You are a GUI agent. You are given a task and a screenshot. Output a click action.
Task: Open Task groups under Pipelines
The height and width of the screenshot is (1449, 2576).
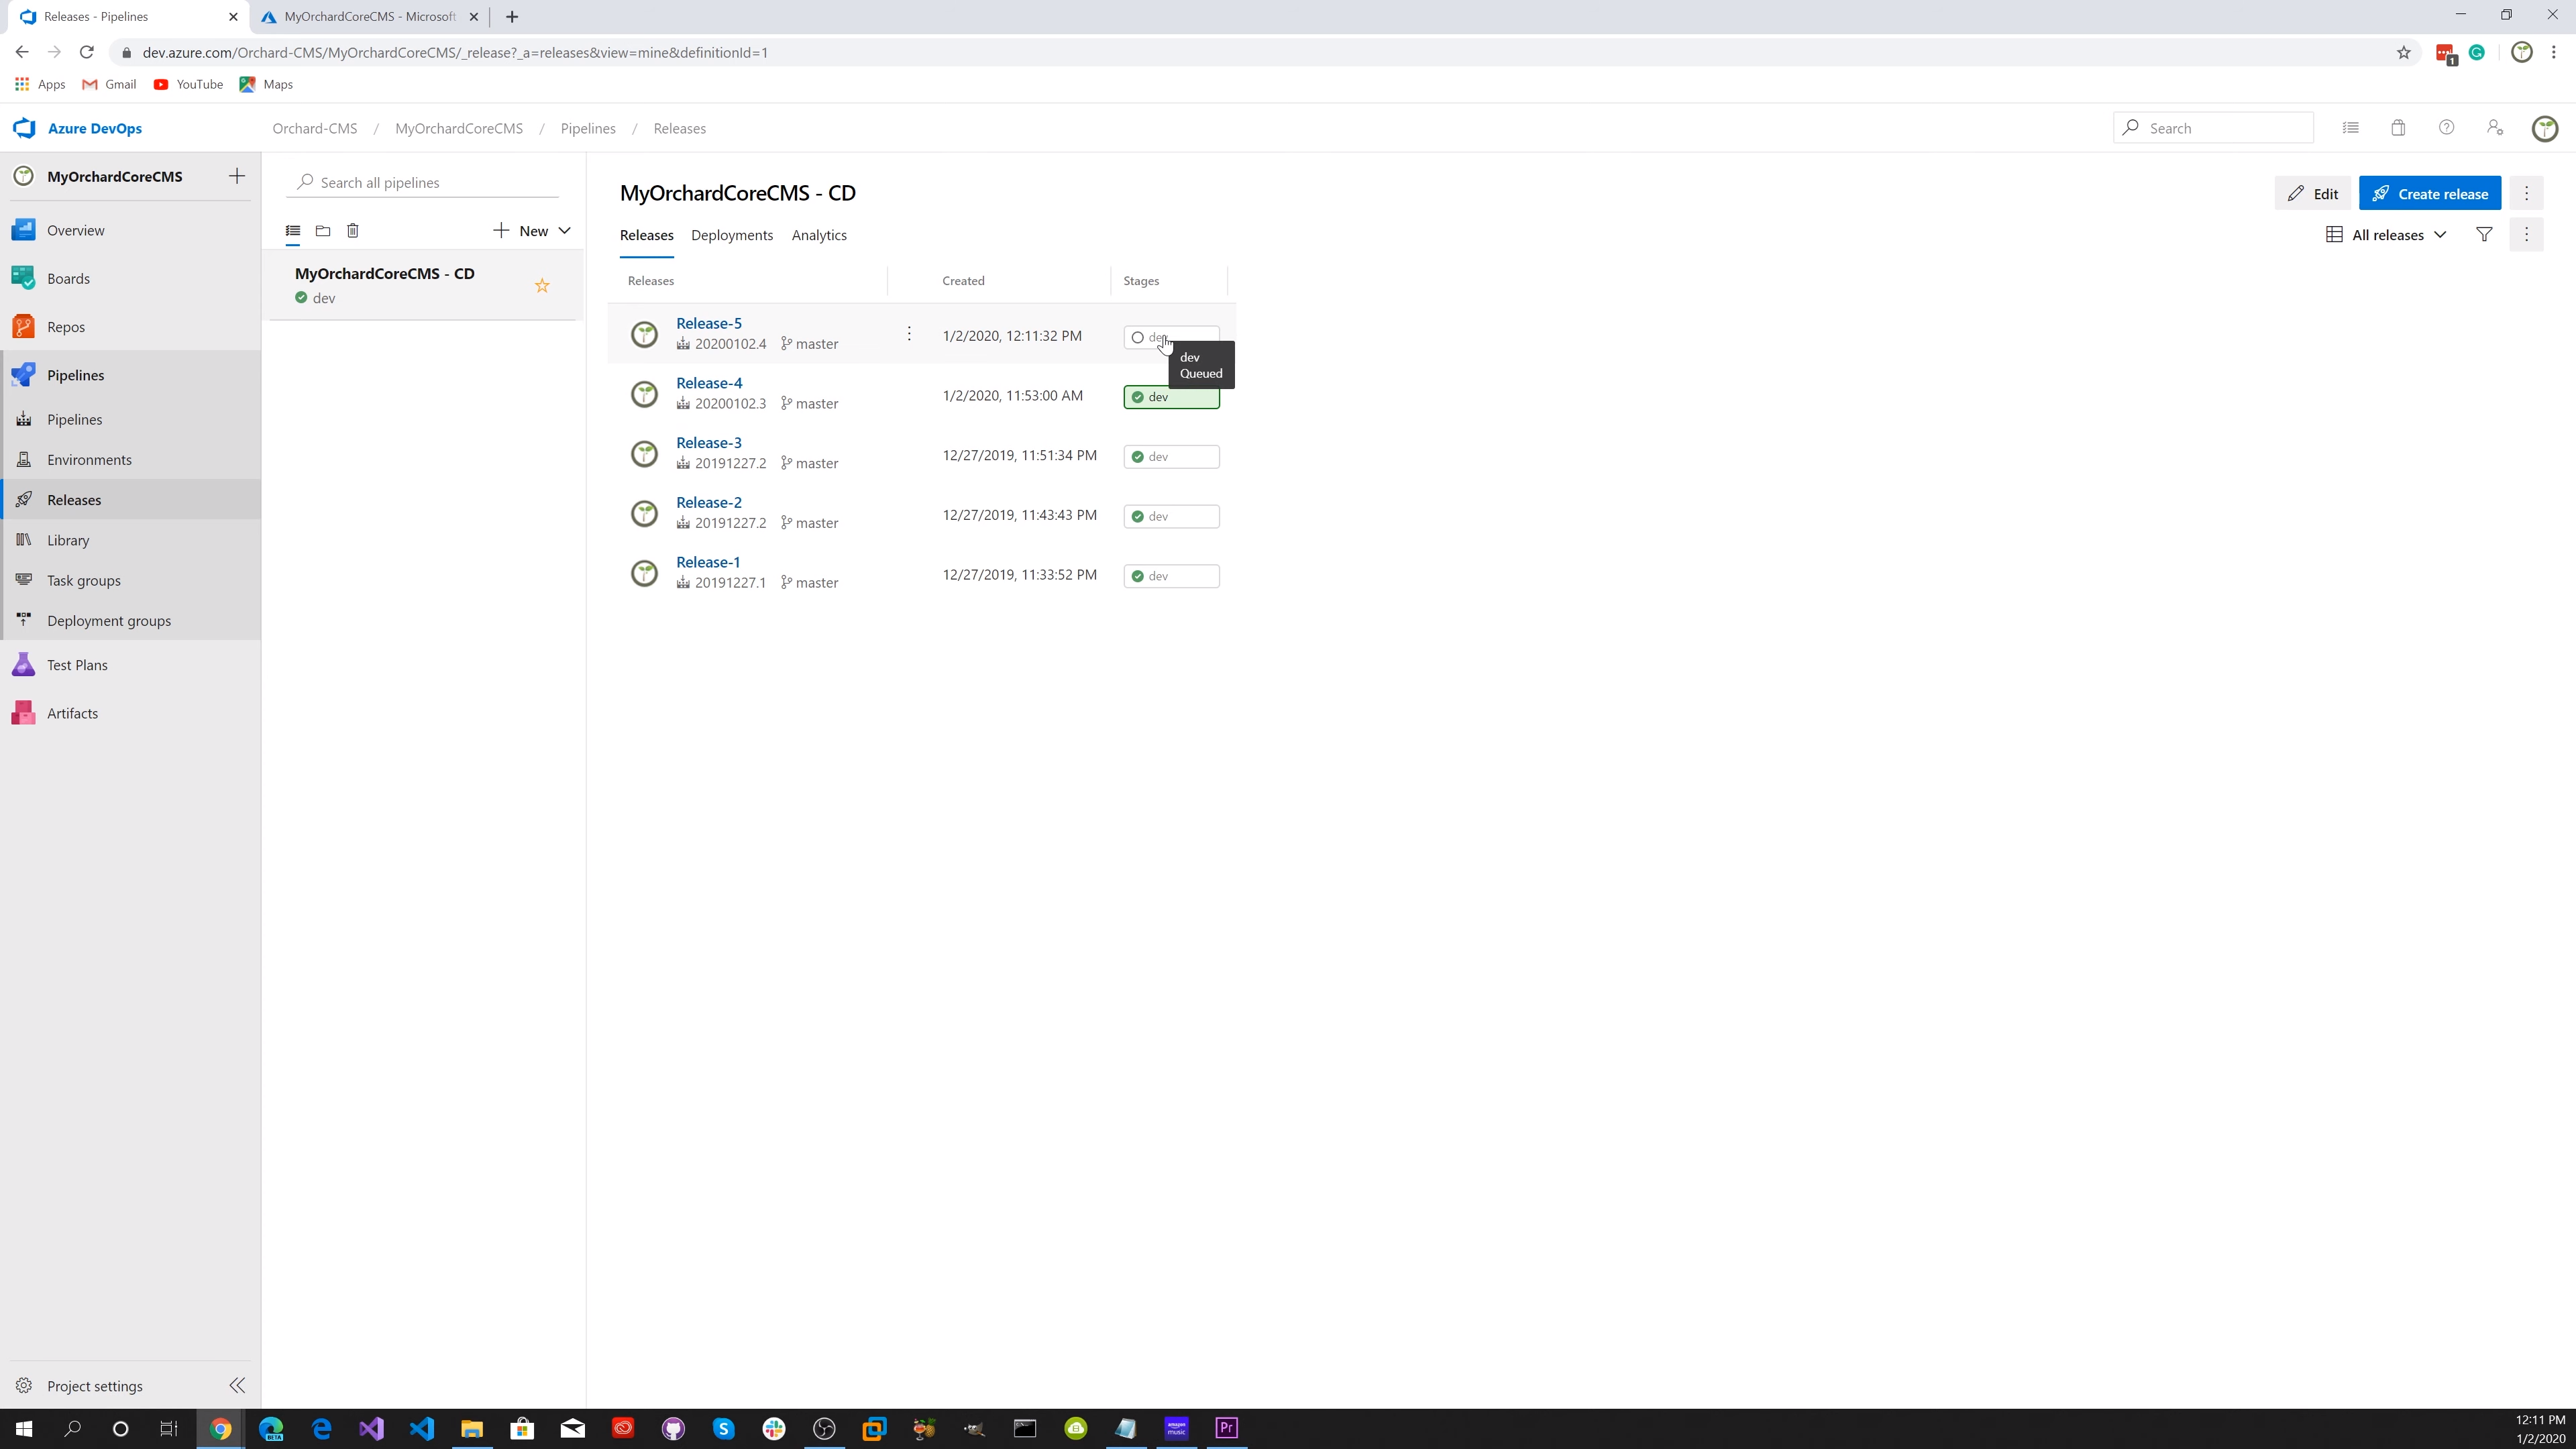coord(84,580)
